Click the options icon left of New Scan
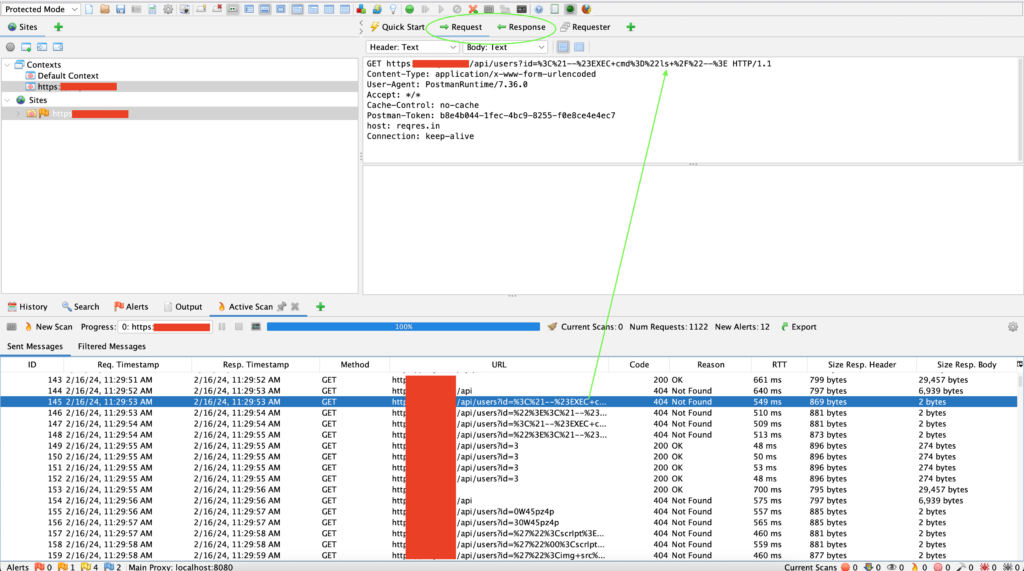 coord(11,327)
